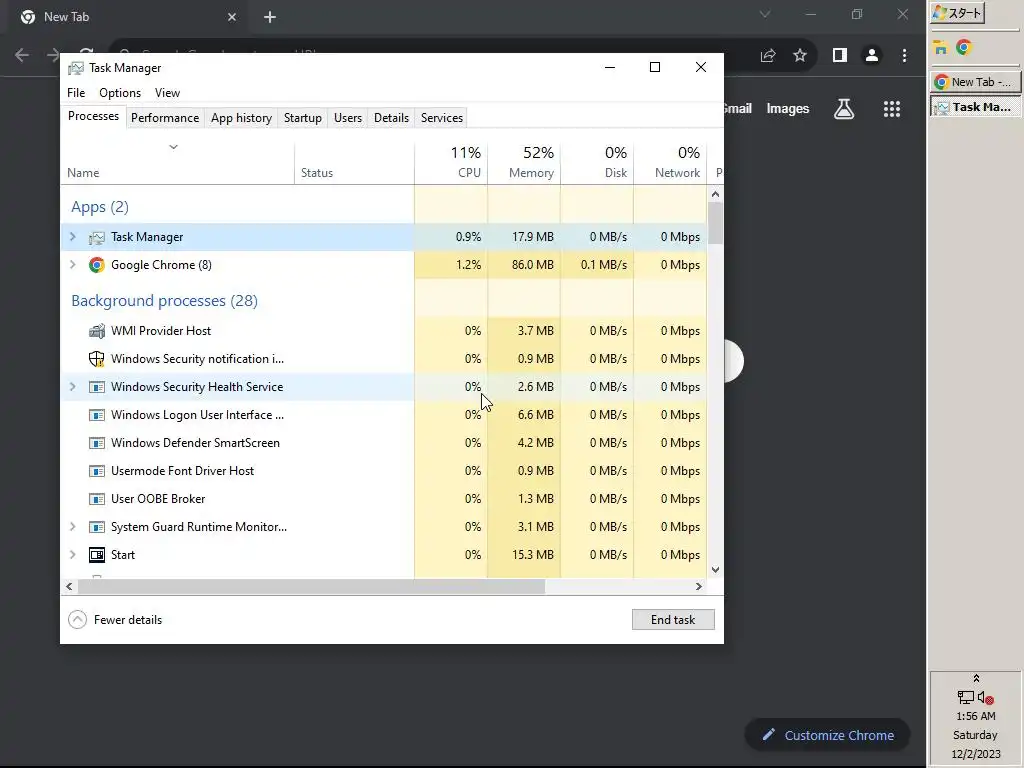
Task: Click the horizontal scrollbar right arrow
Action: coord(699,586)
